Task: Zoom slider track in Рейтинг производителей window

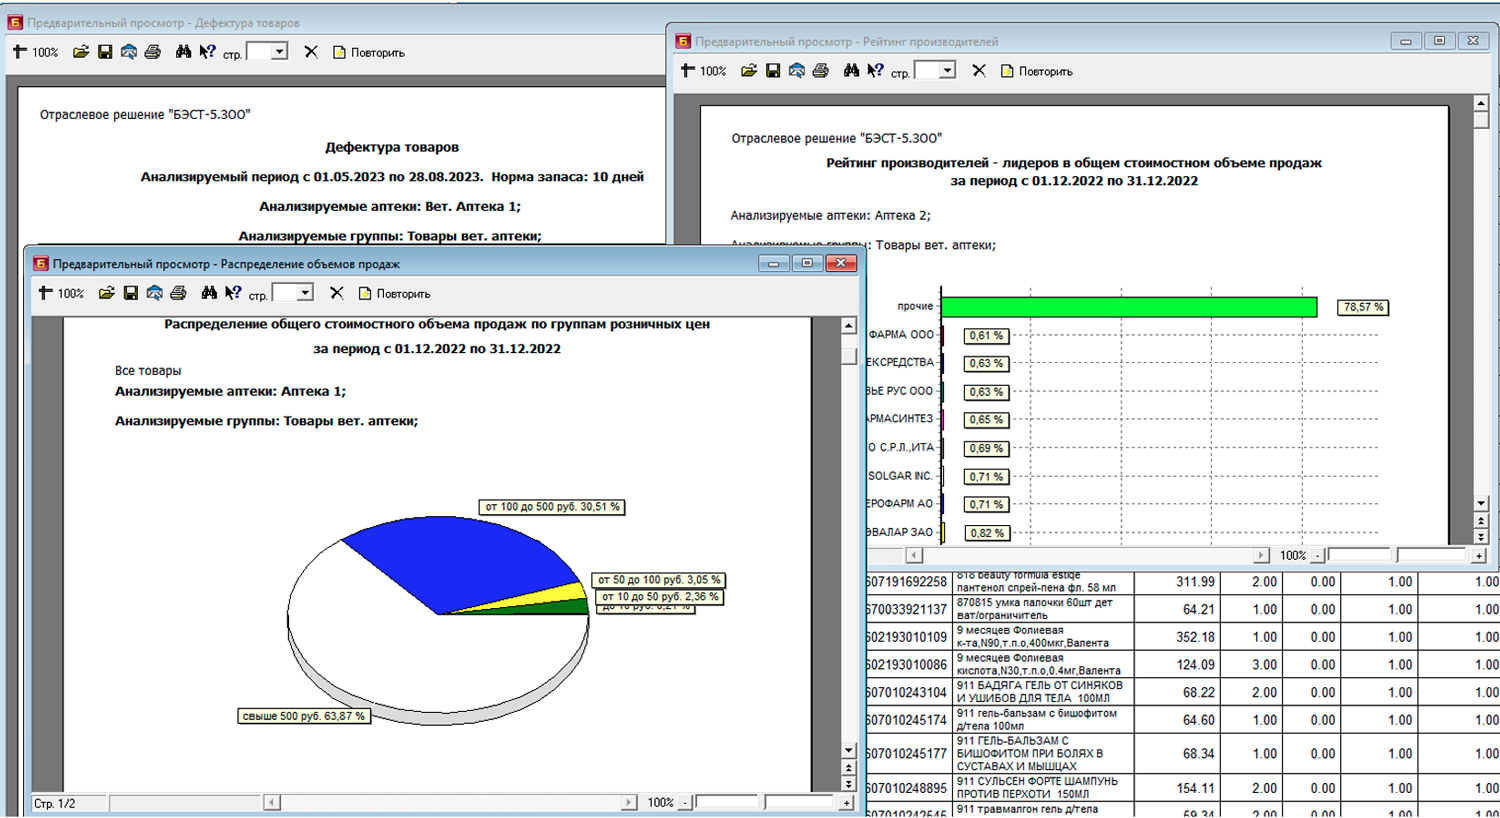Action: pyautogui.click(x=1398, y=555)
